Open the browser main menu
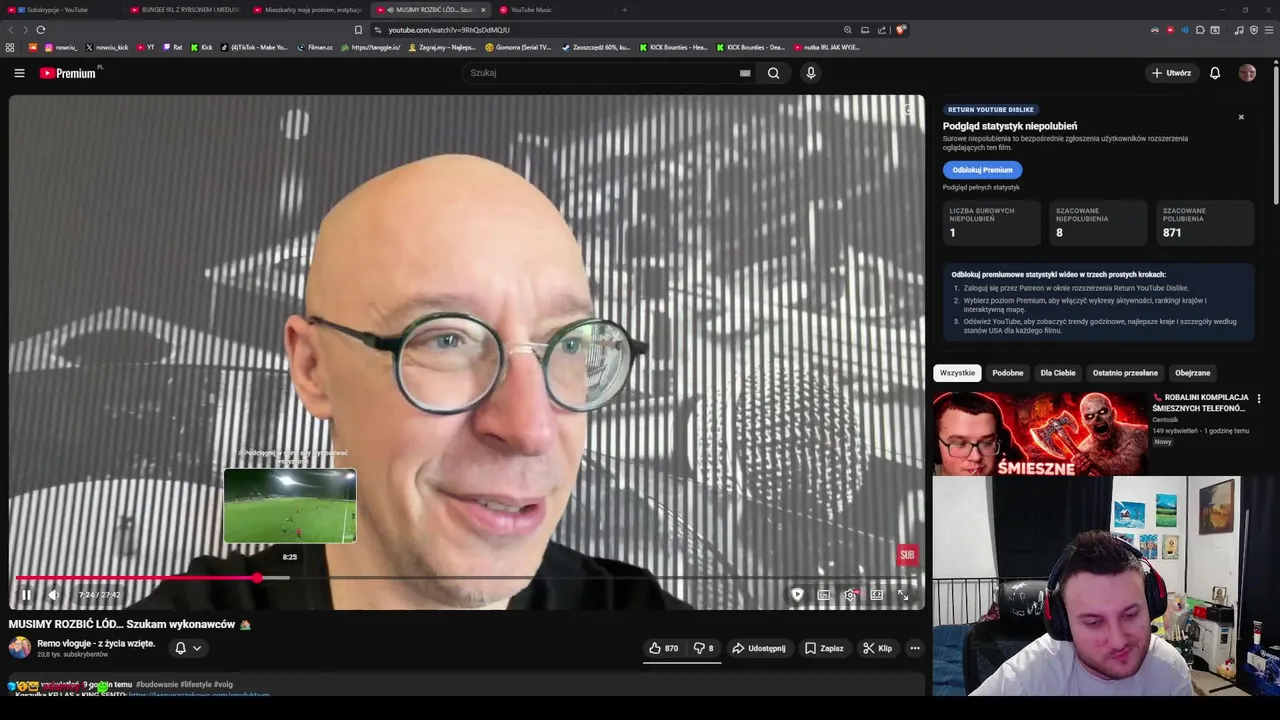 pyautogui.click(x=1268, y=30)
